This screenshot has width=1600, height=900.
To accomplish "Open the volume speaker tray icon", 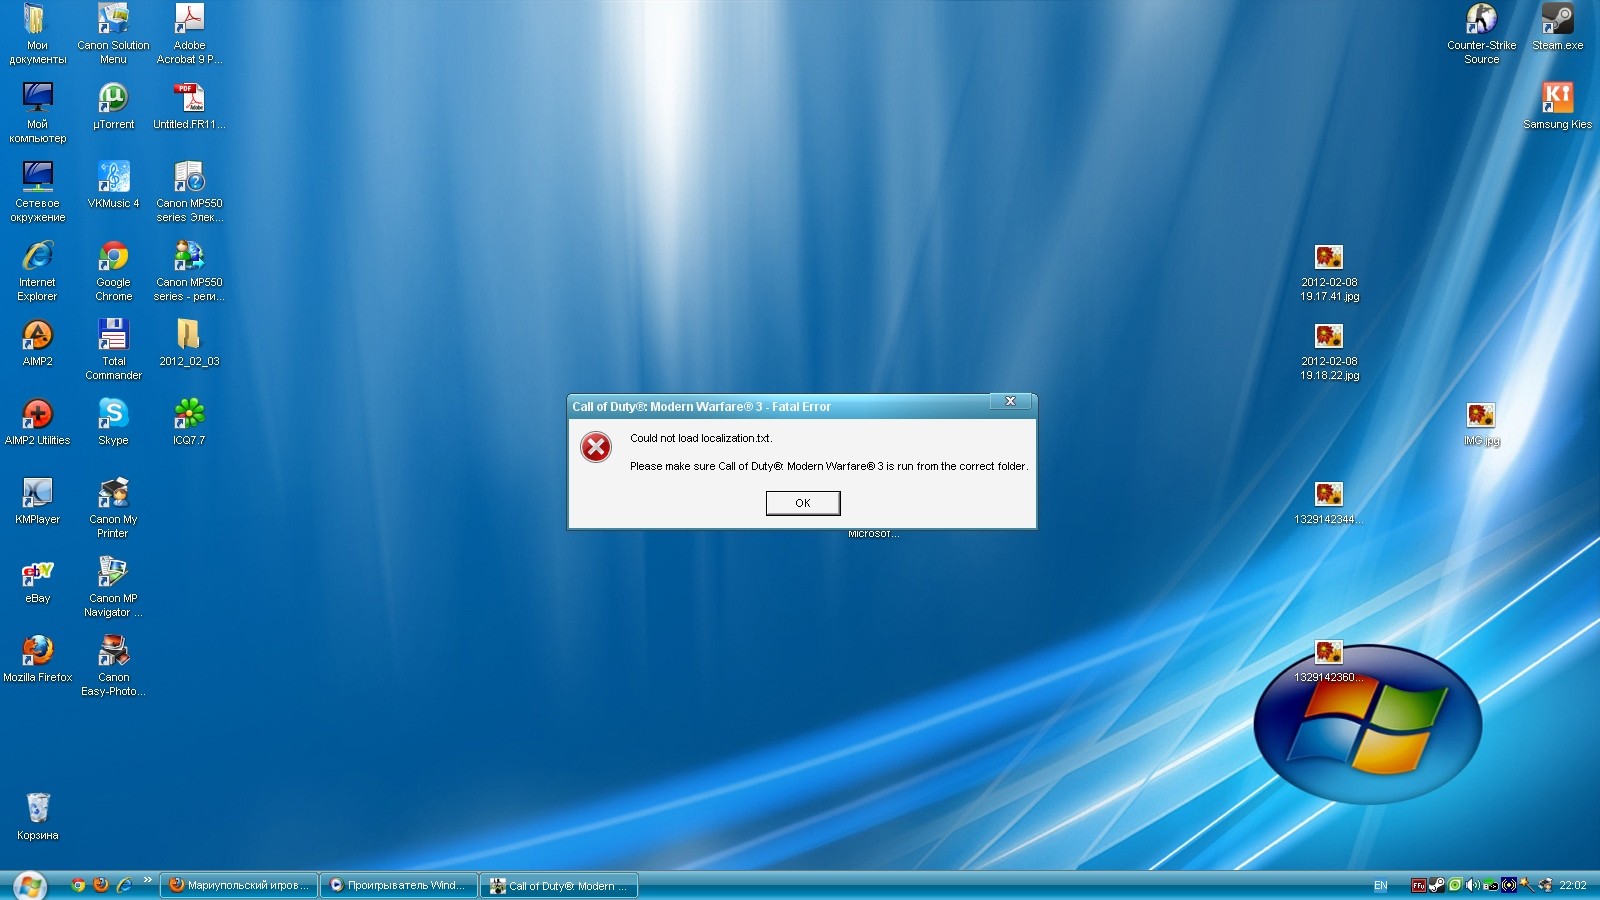I will 1473,885.
